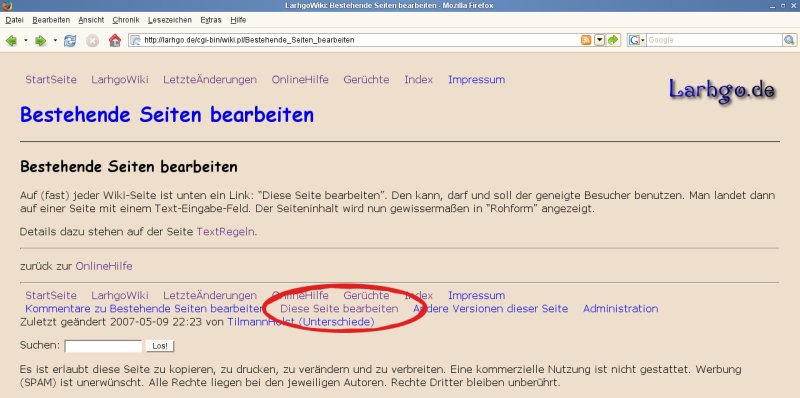The image size is (800, 398).
Task: Open the (Unterschiede) diff link
Action: pyautogui.click(x=336, y=322)
